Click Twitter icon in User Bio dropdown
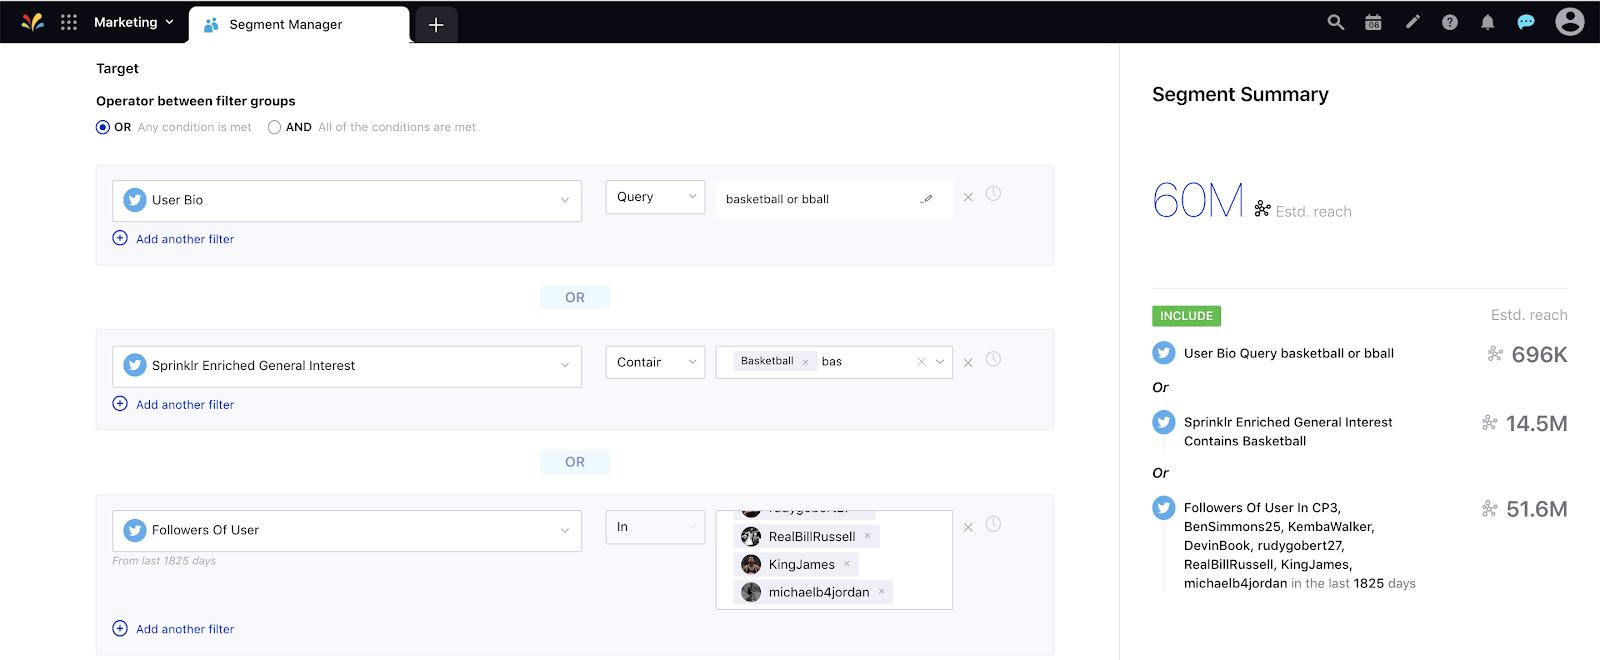Image resolution: width=1600 pixels, height=660 pixels. [x=134, y=200]
